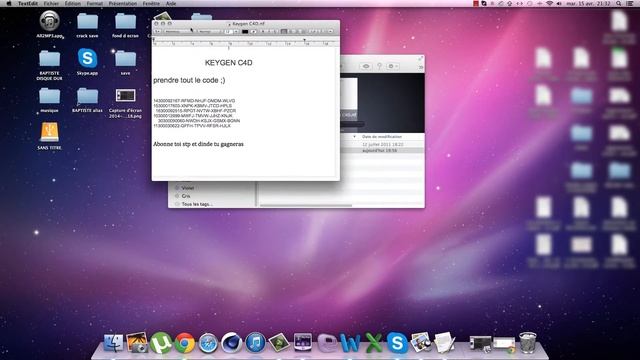Open the black text color swatch
Viewport: 640px width, 360px height.
pos(245,31)
